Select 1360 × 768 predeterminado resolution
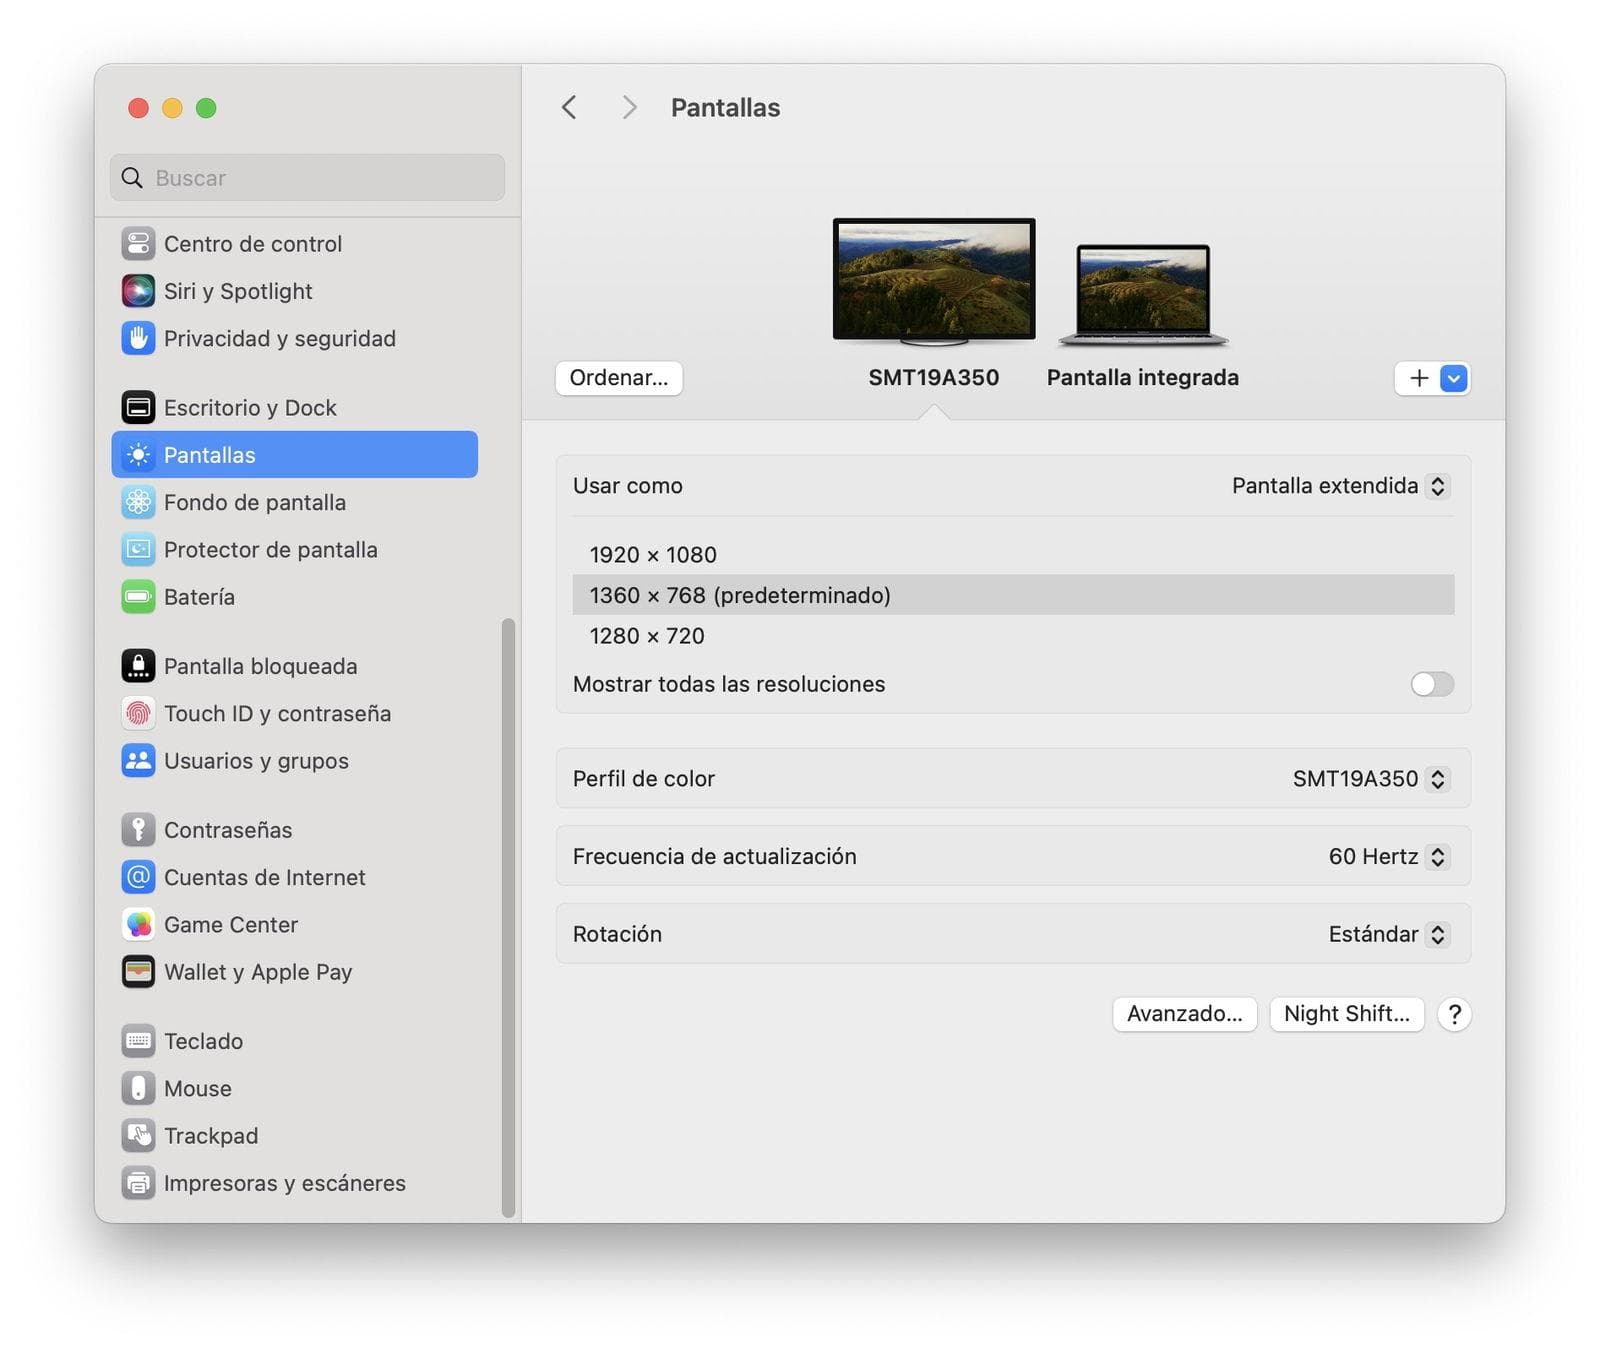Screen dimensions: 1600x1348 click(x=1013, y=595)
